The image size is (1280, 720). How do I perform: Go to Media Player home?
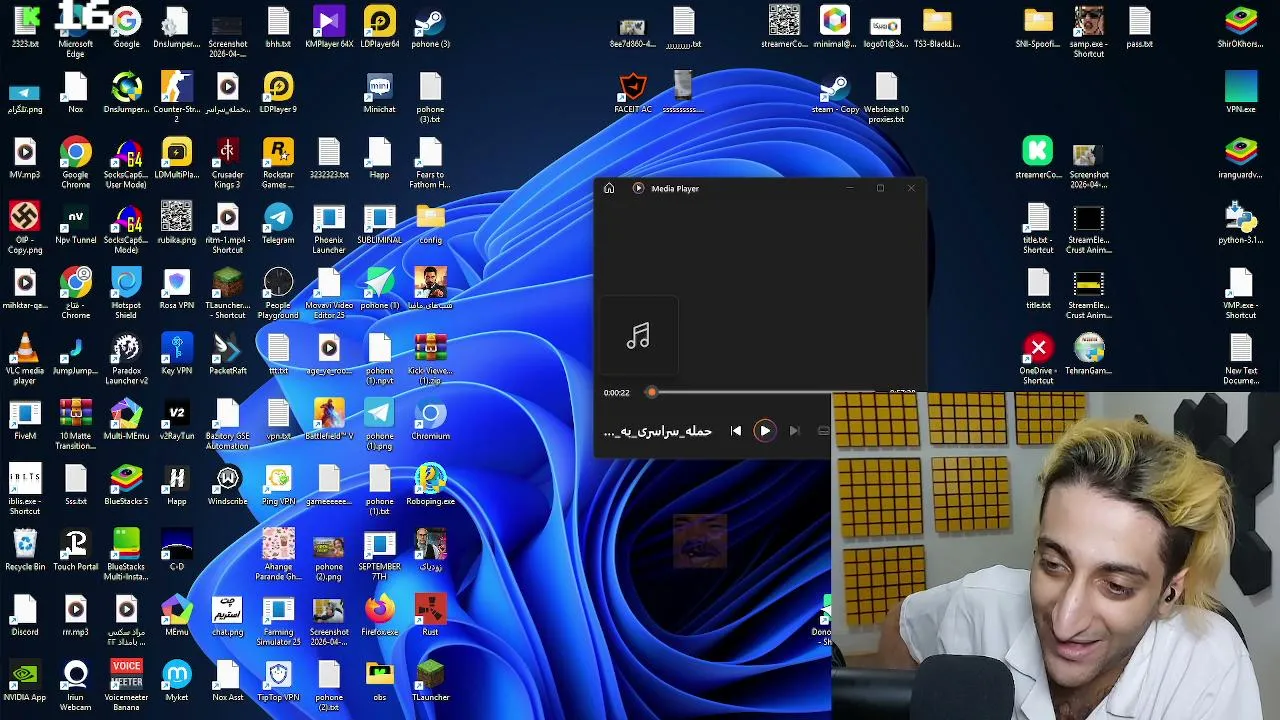tap(609, 188)
